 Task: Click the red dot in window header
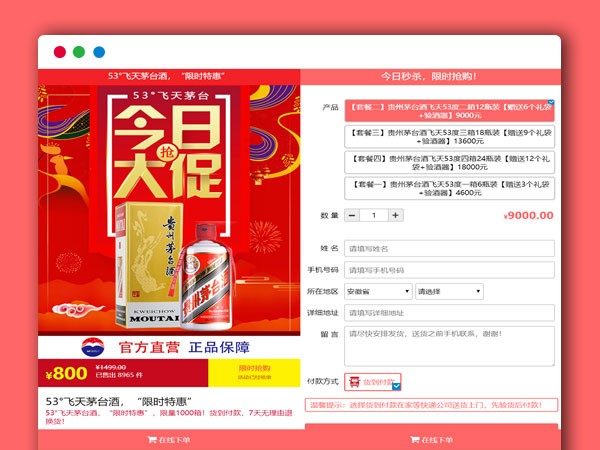[59, 52]
